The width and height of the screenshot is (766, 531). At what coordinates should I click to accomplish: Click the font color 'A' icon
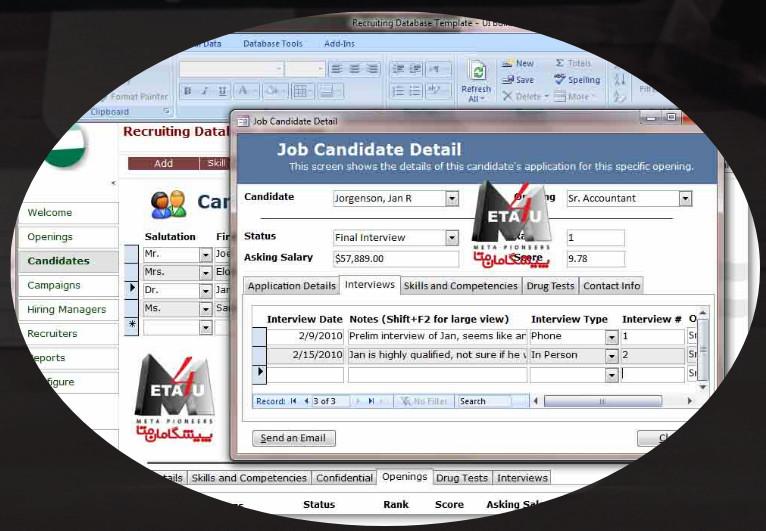point(242,91)
